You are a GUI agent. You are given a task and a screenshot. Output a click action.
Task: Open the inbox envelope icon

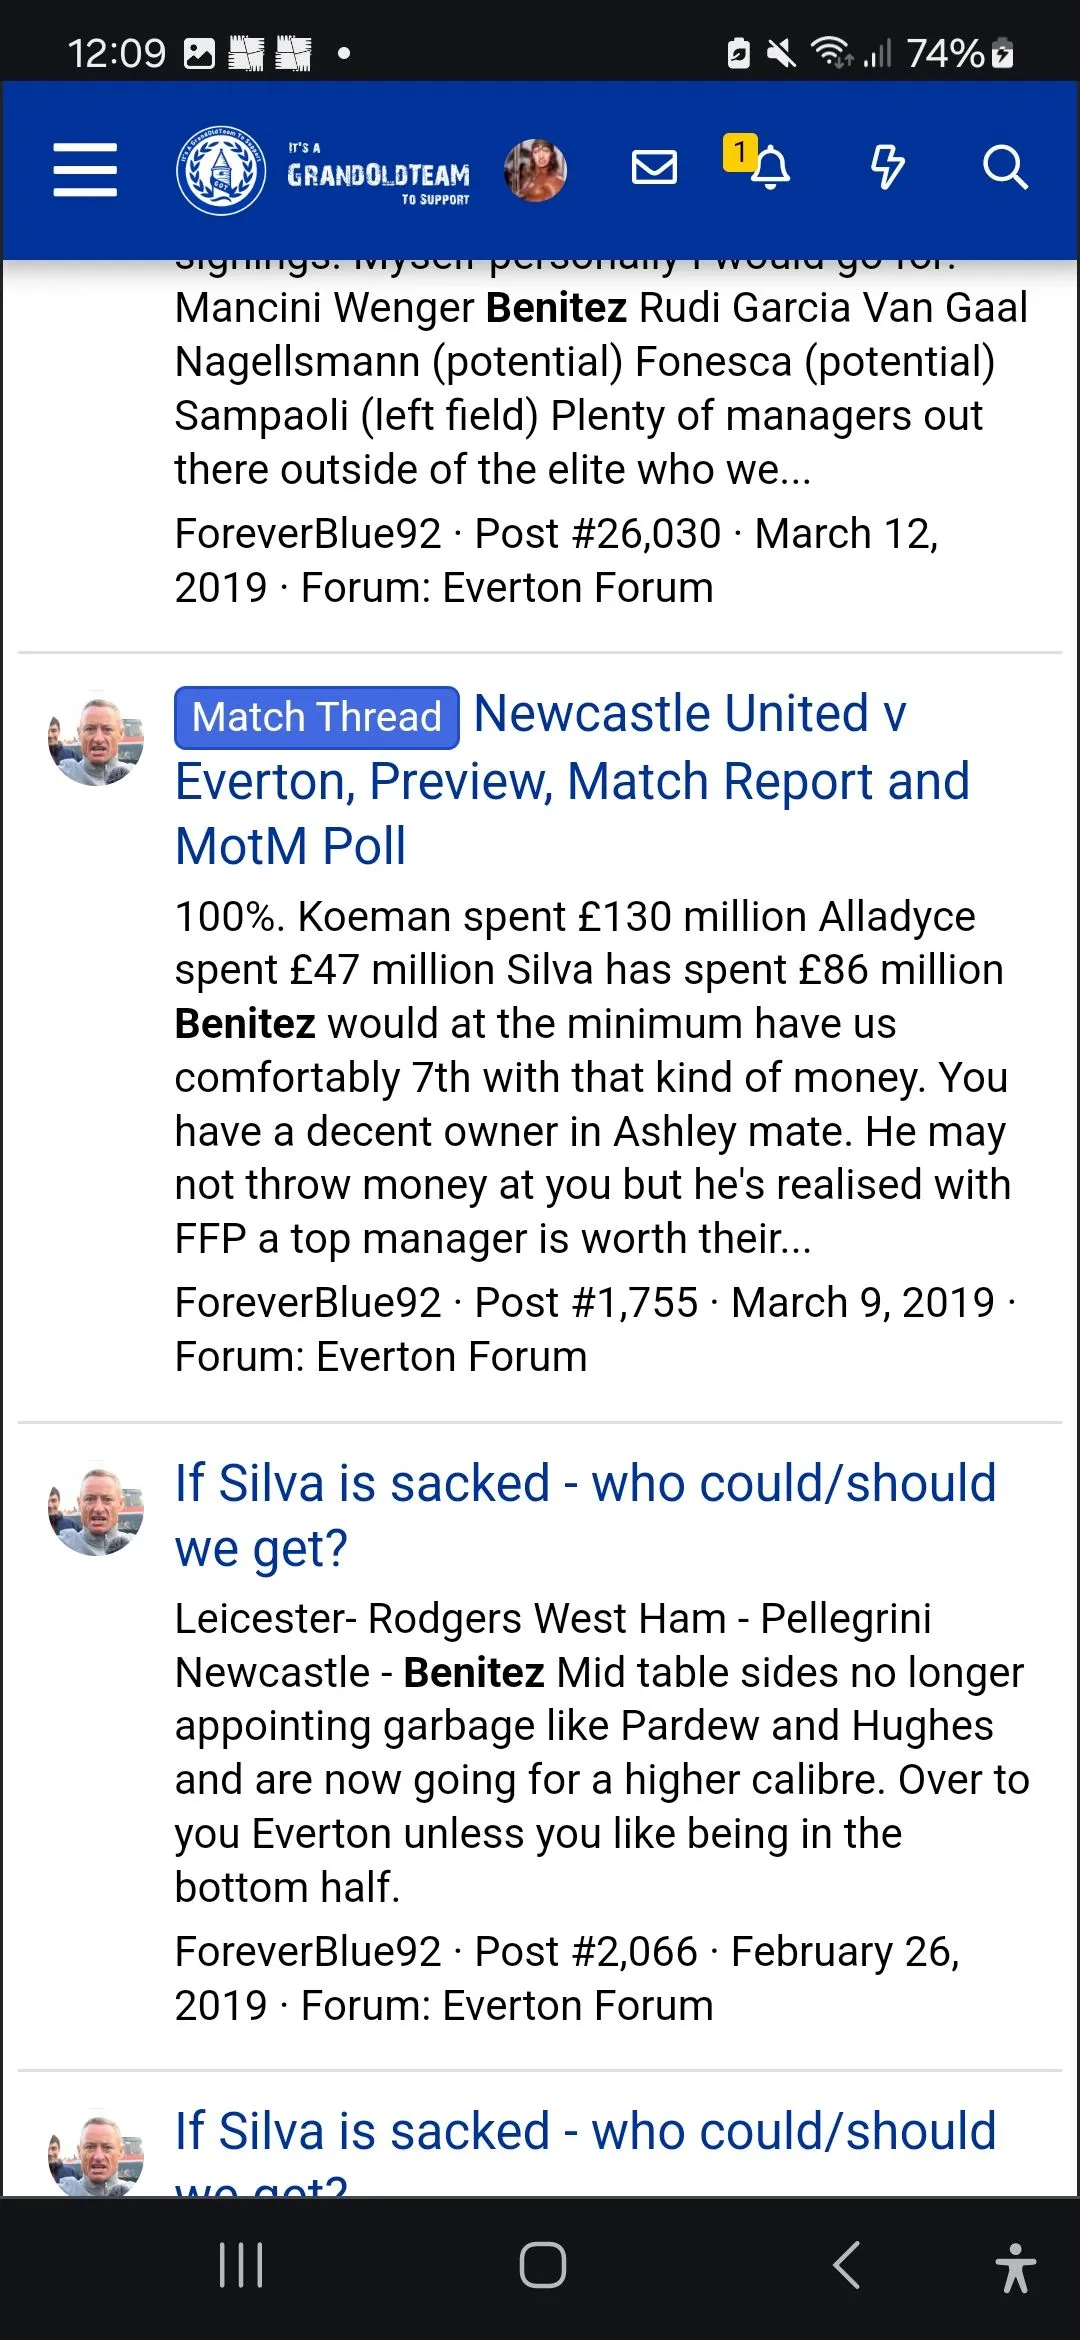click(655, 168)
